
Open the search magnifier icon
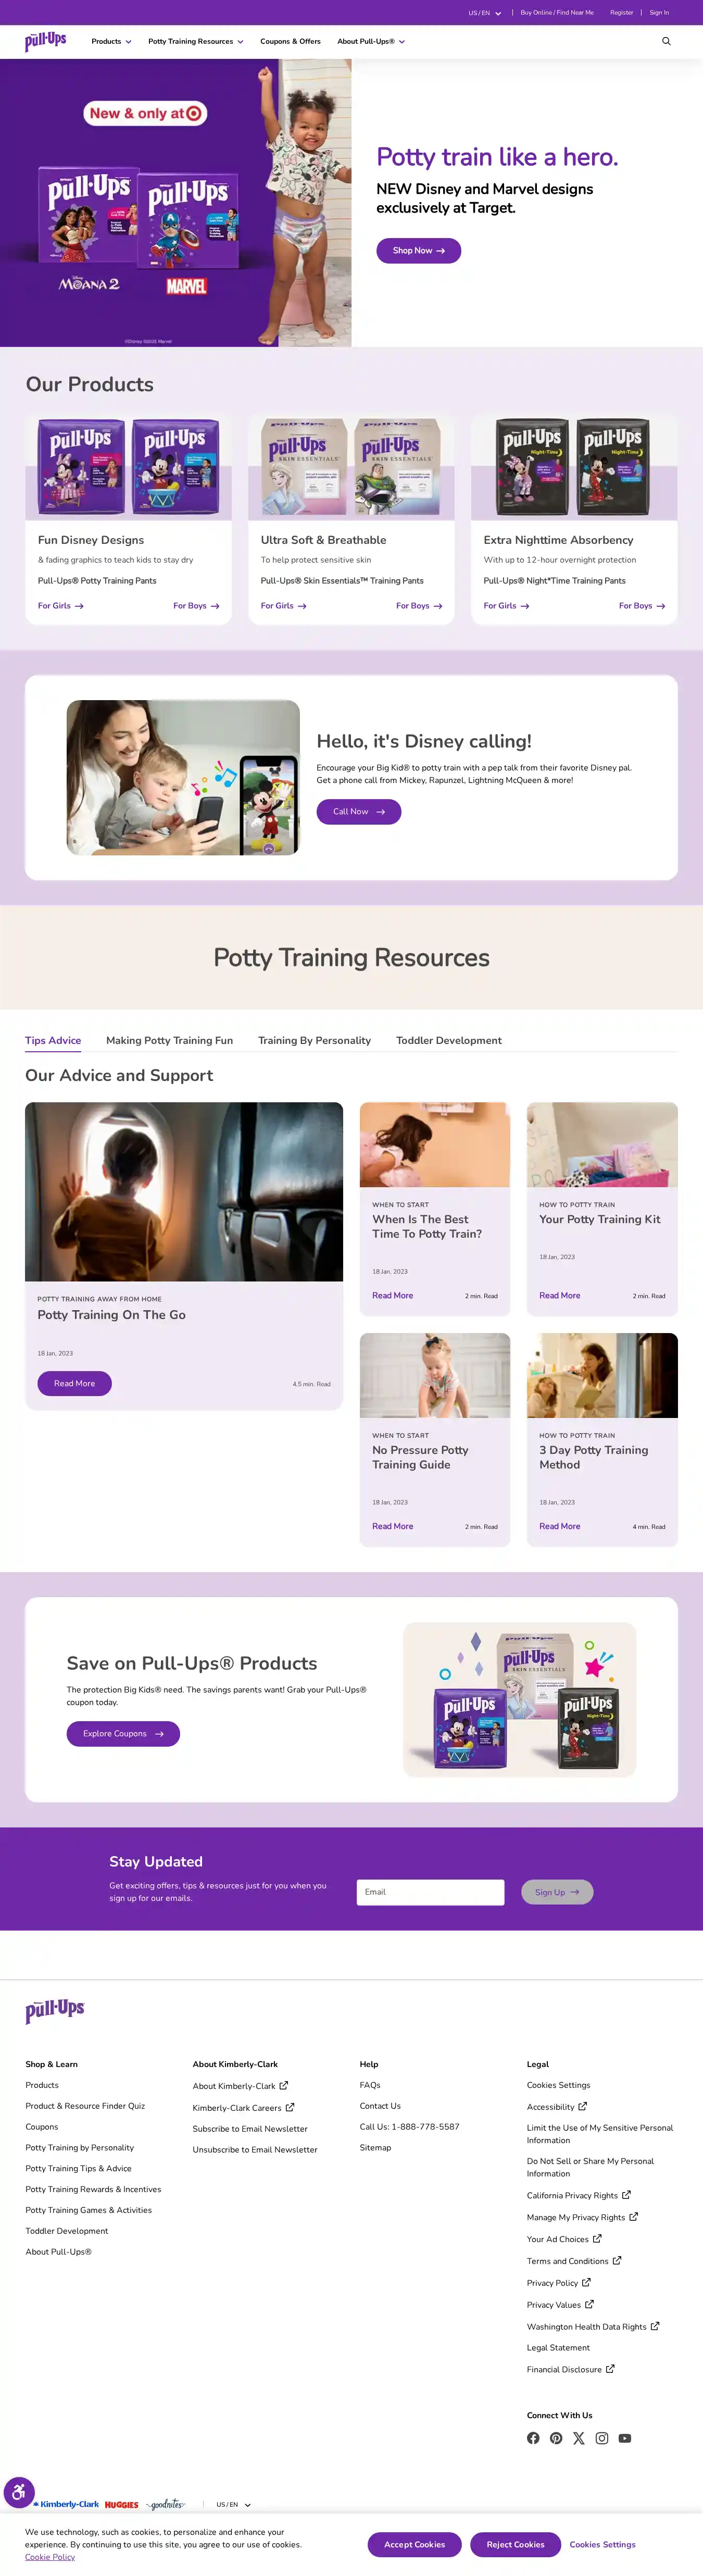[666, 41]
